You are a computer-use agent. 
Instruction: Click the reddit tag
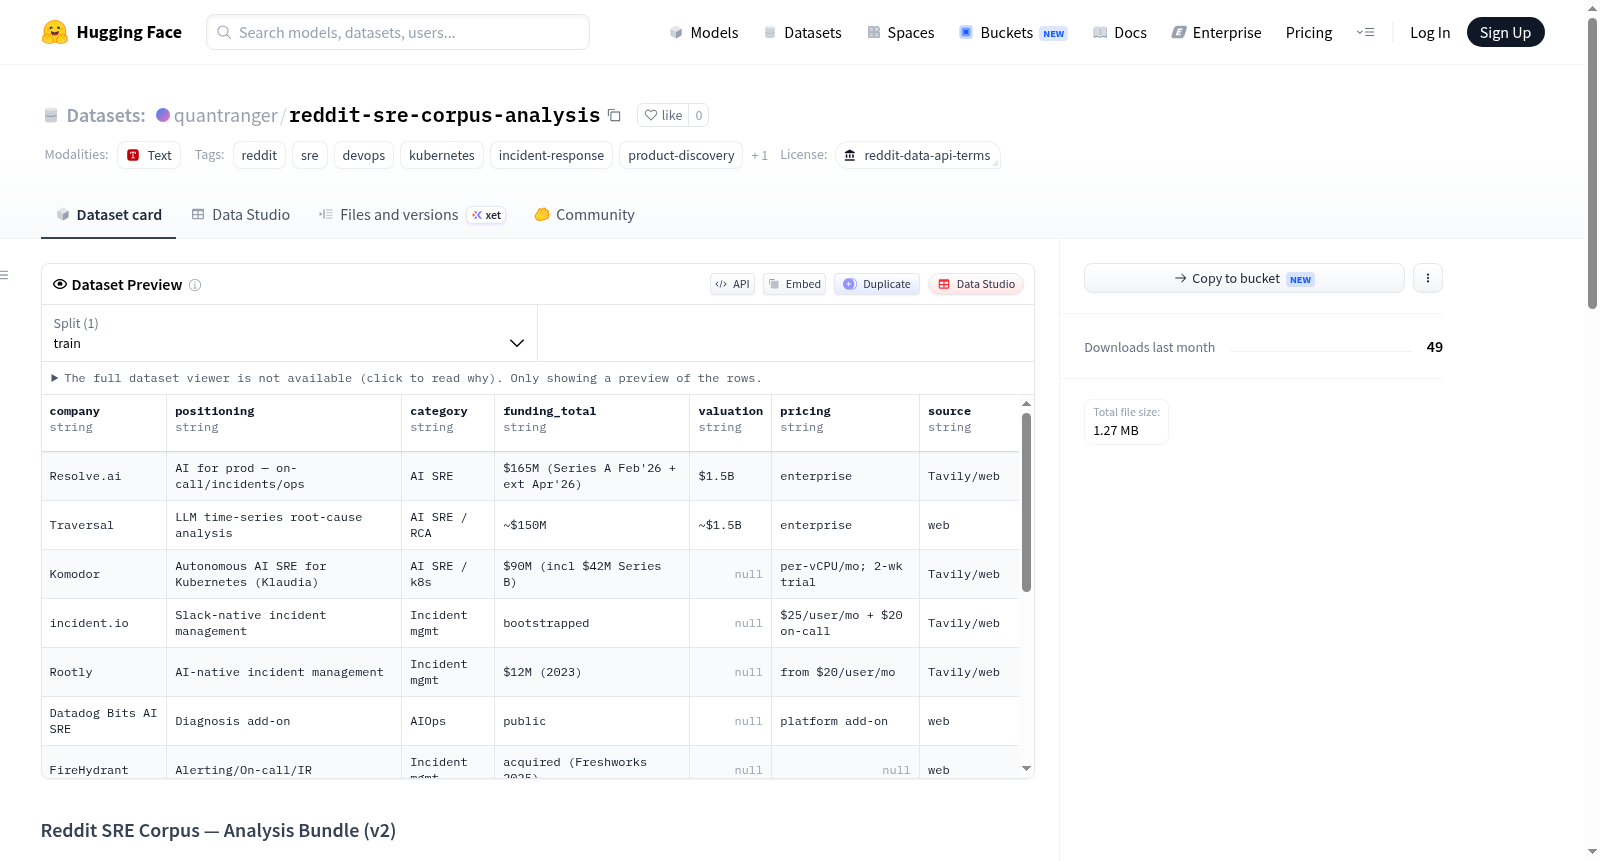point(259,155)
